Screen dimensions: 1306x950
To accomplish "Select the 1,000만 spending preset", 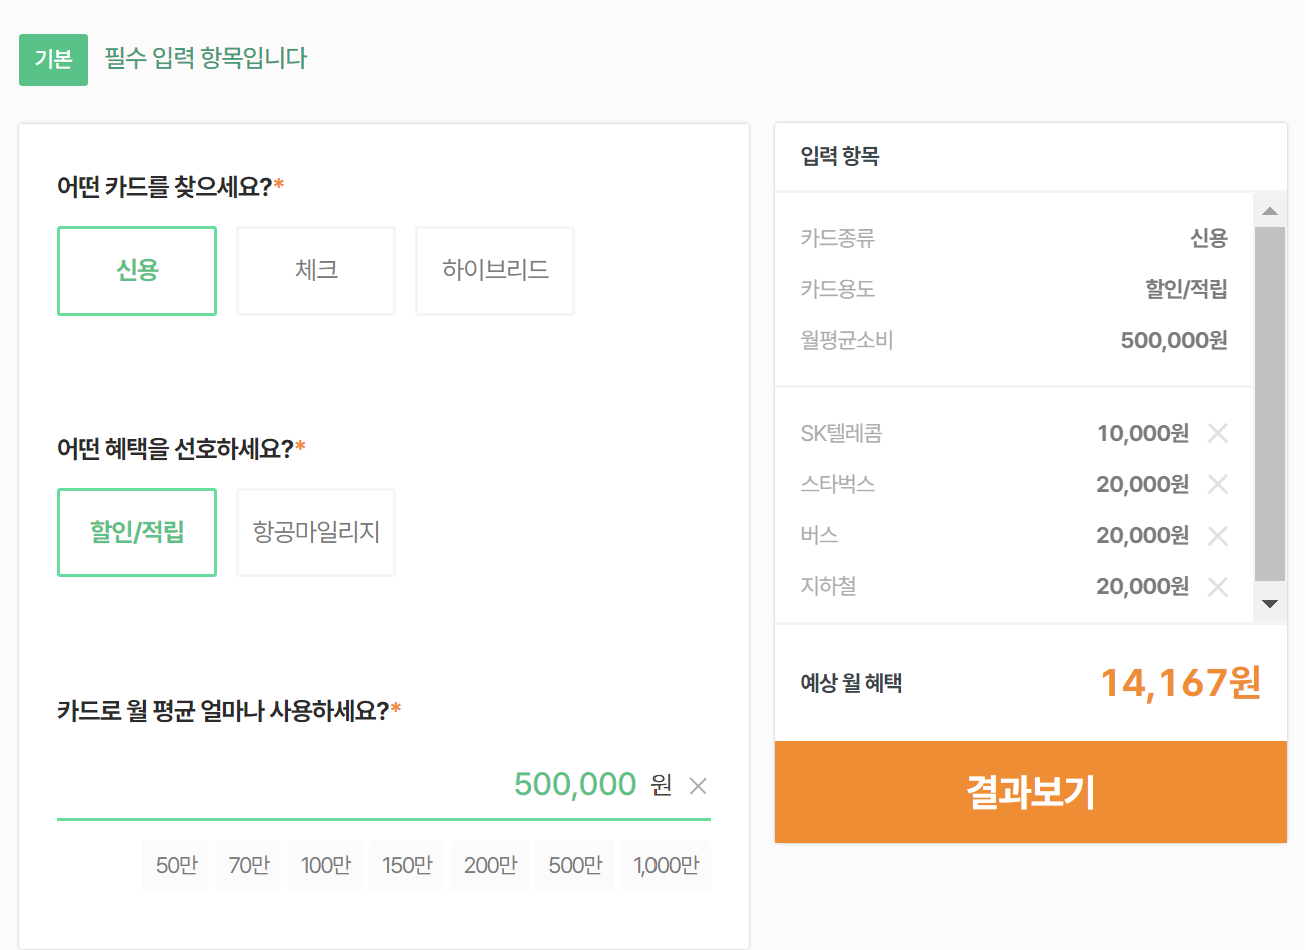I will coord(665,865).
